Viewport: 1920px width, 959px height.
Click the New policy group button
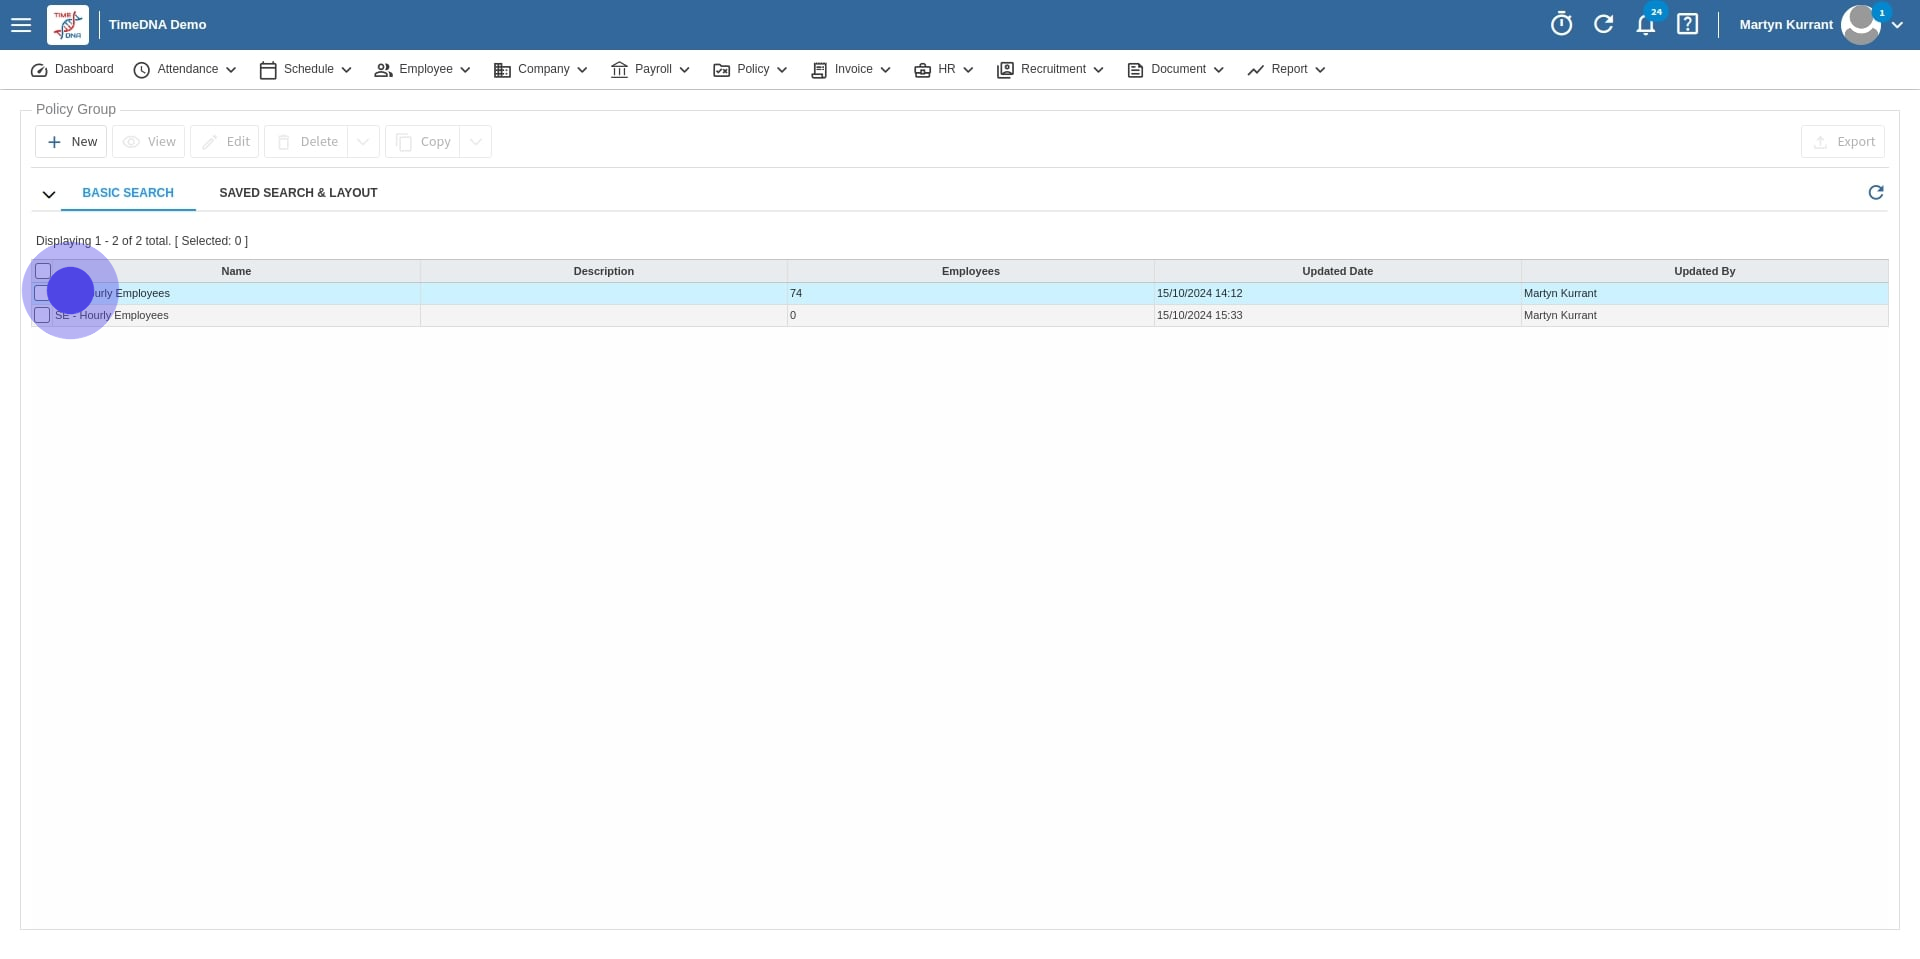pos(71,142)
